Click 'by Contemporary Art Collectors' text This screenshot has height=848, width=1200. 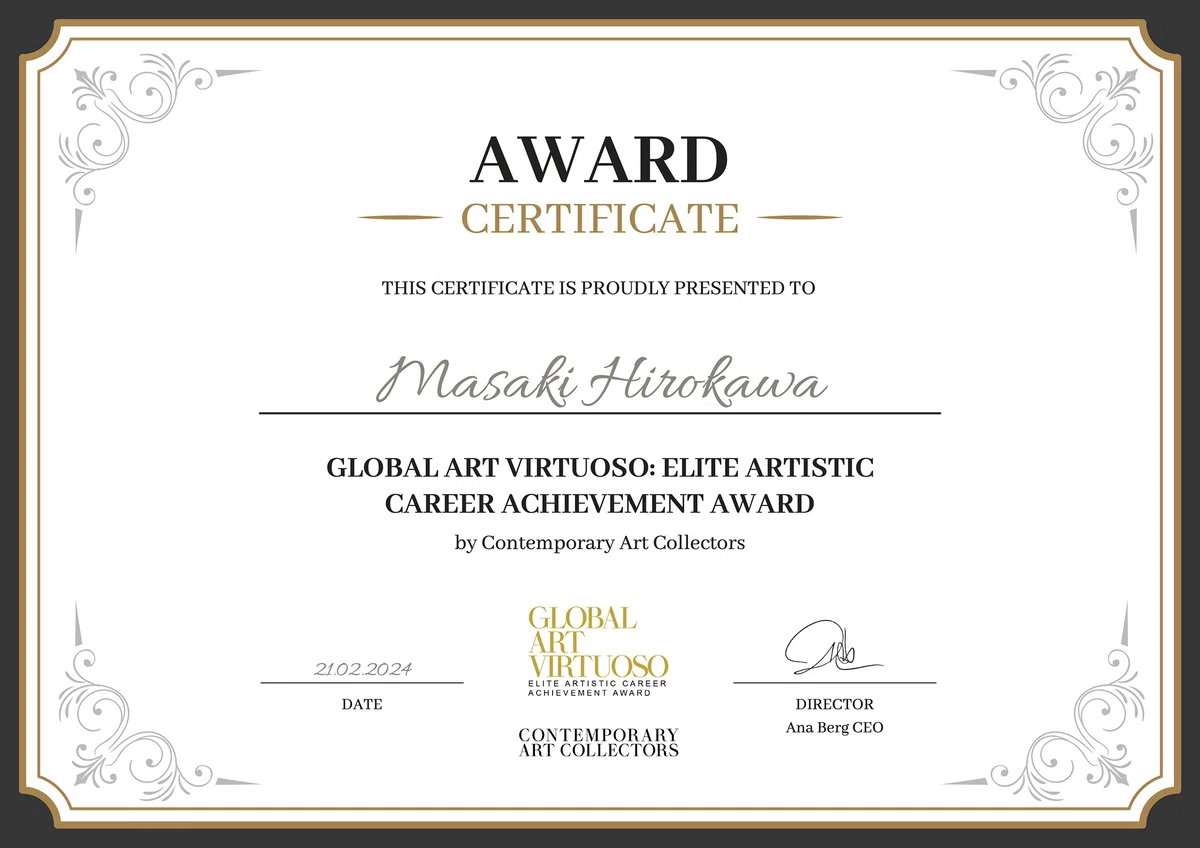pyautogui.click(x=600, y=544)
